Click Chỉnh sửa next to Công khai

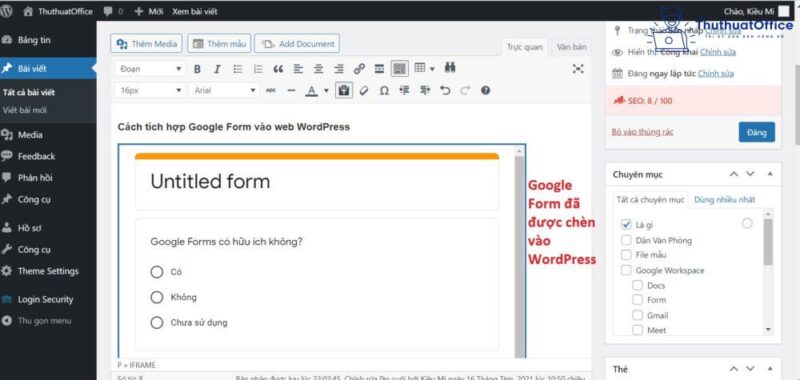pyautogui.click(x=718, y=52)
